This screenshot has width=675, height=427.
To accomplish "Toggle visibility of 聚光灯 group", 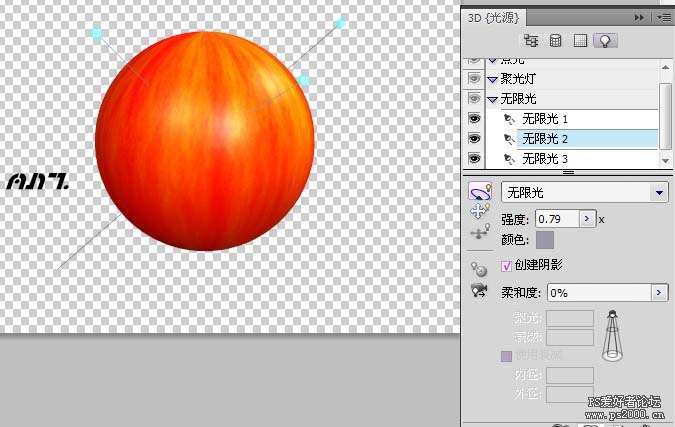I will tap(474, 78).
